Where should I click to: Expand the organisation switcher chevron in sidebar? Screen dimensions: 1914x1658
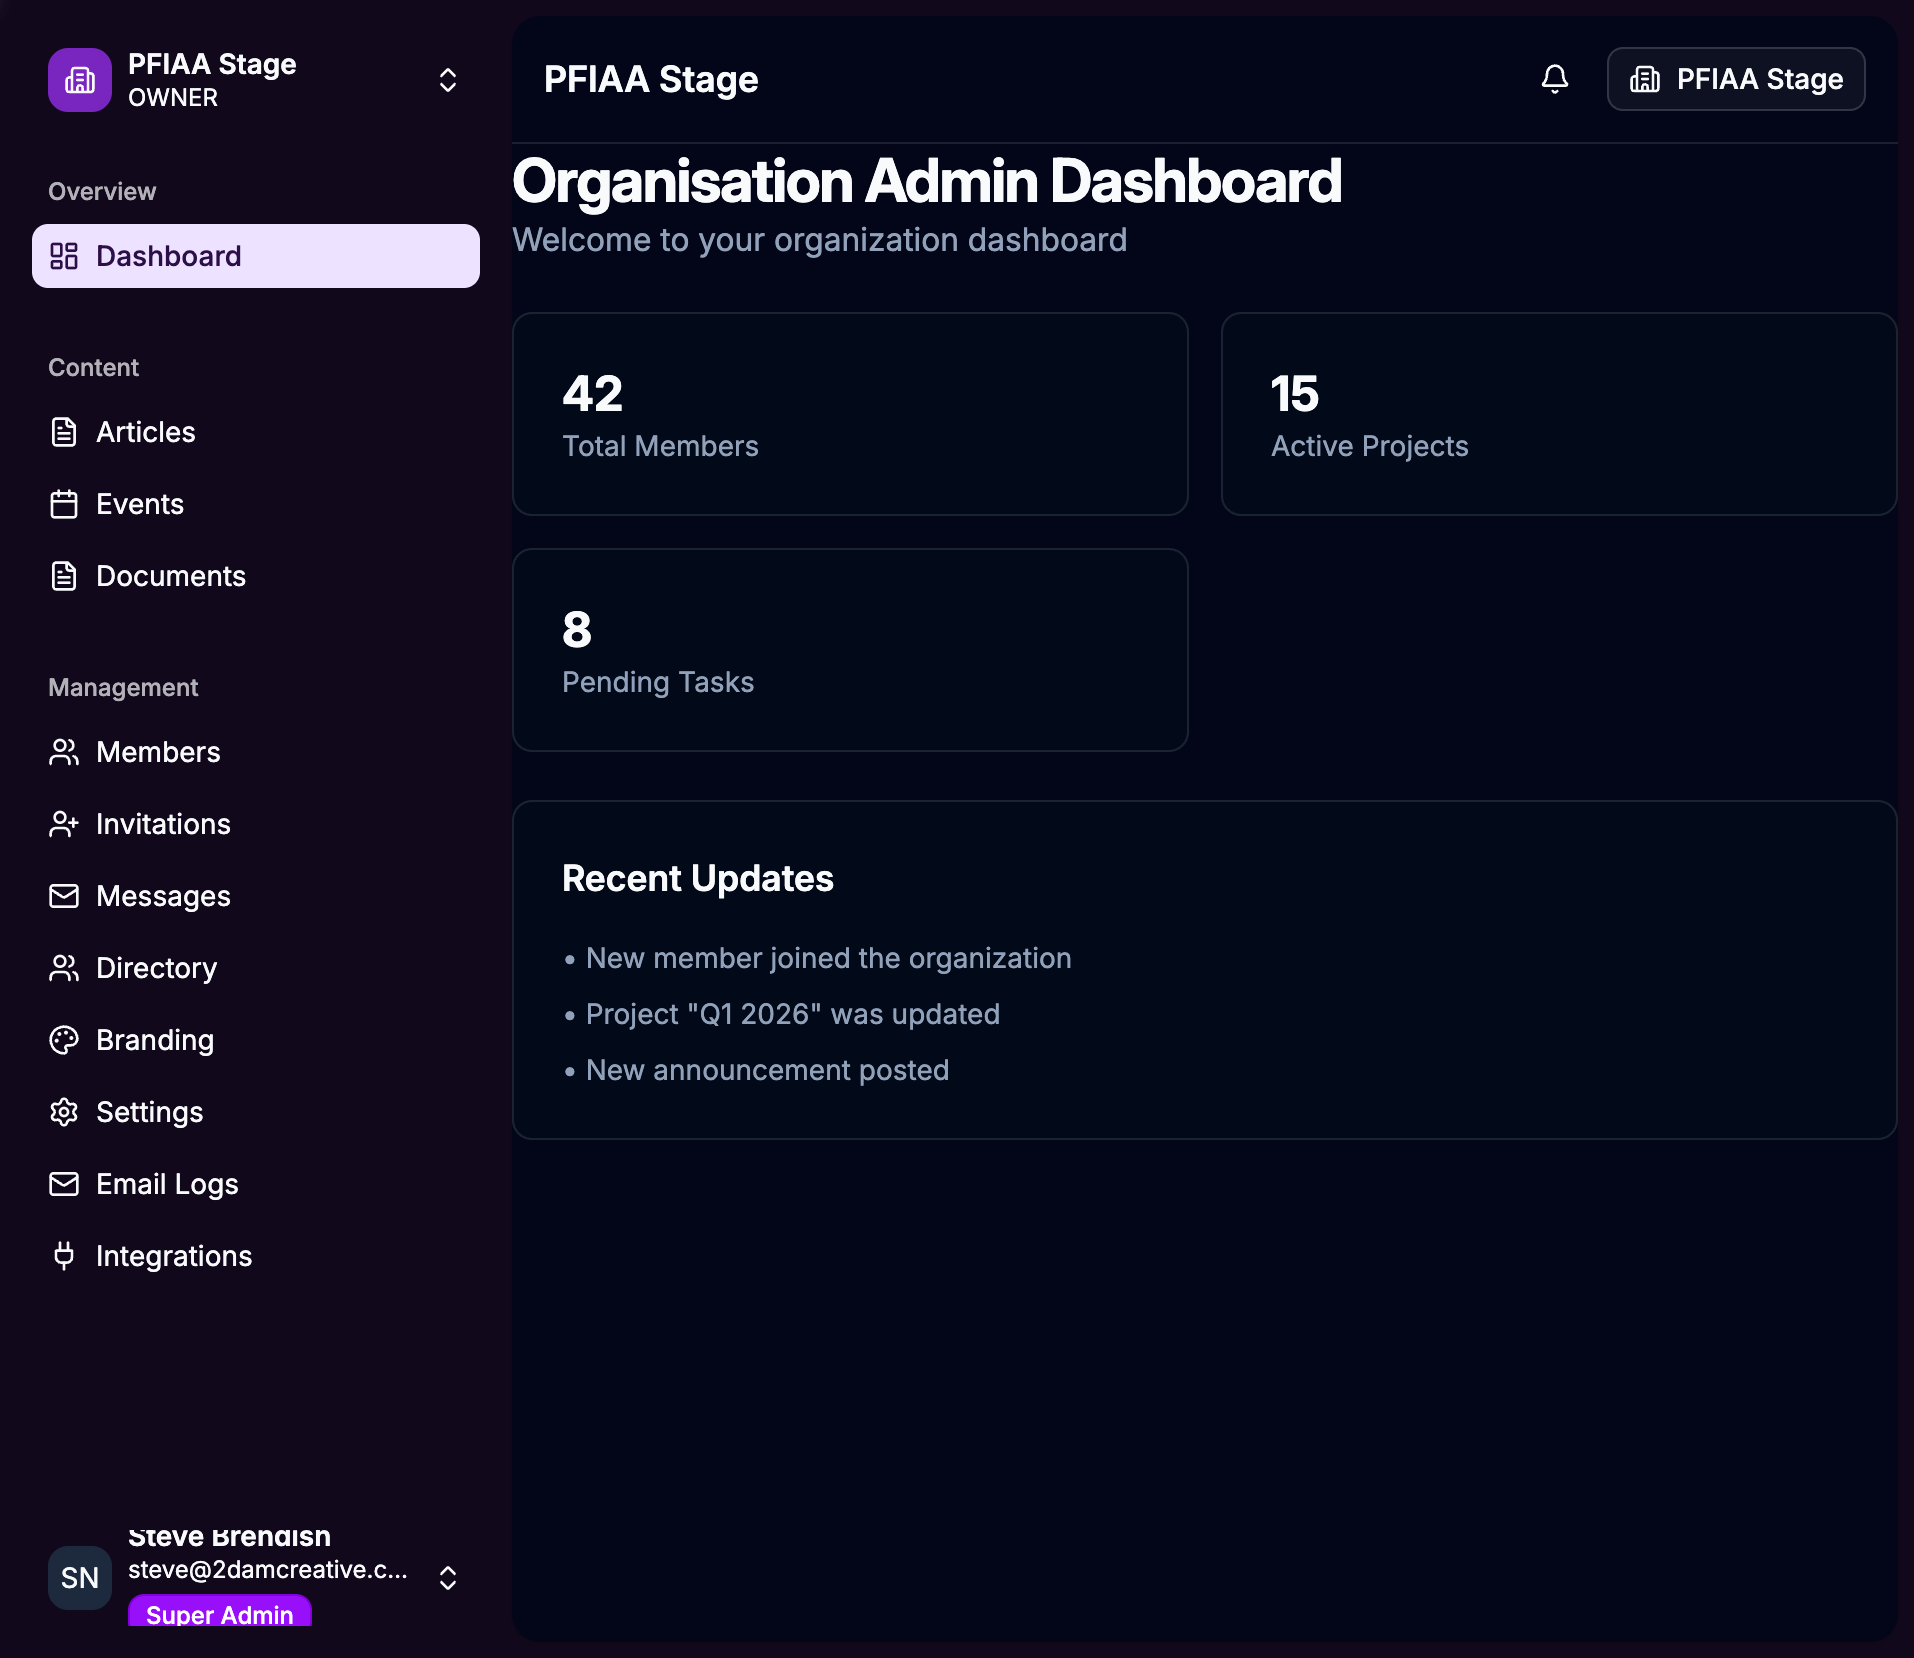click(x=448, y=80)
